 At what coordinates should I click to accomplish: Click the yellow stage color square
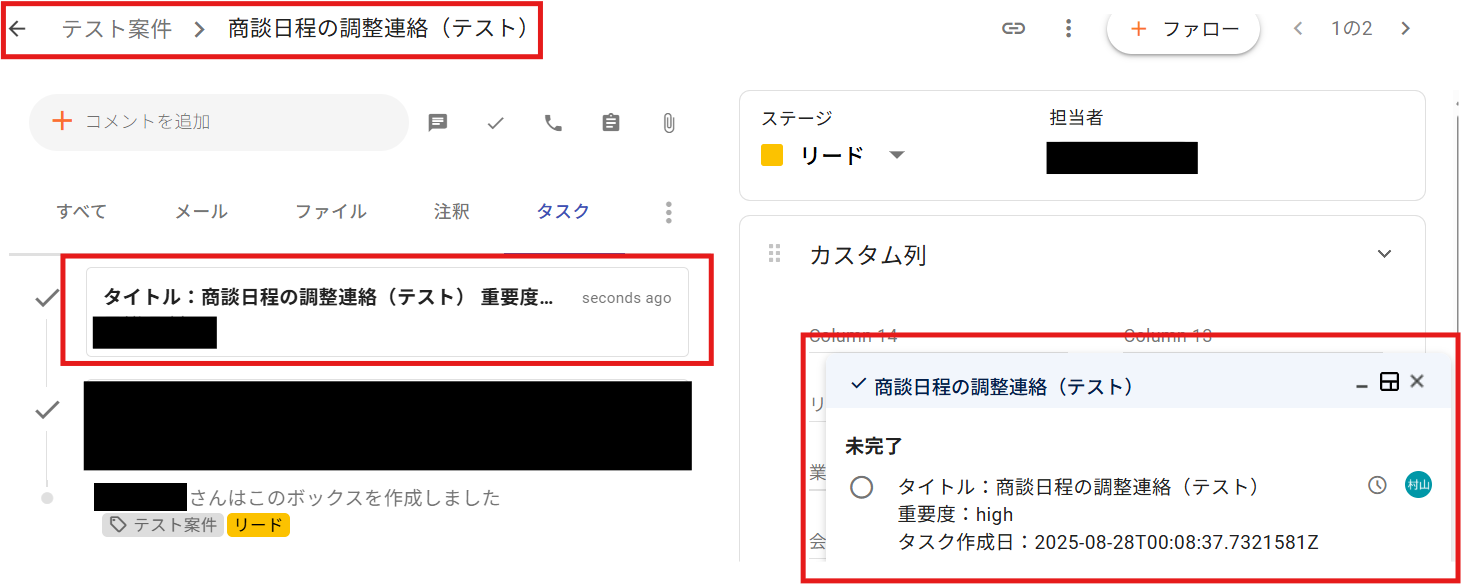coord(772,156)
